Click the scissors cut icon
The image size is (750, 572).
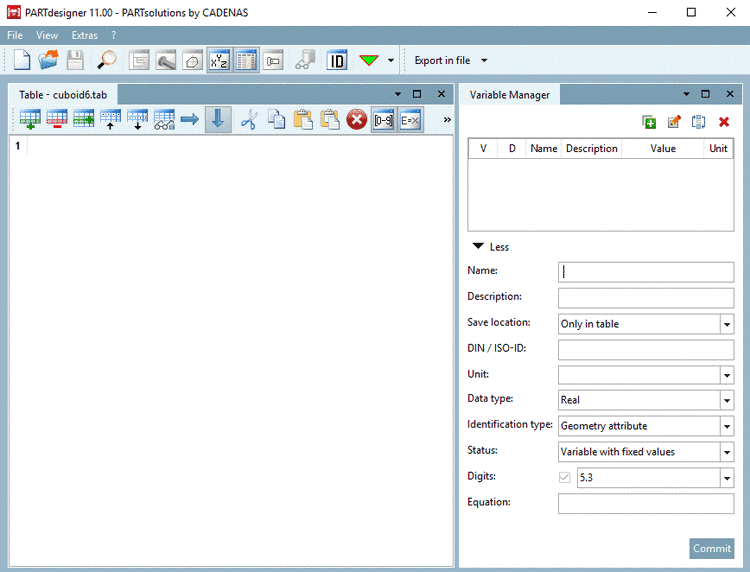249,120
